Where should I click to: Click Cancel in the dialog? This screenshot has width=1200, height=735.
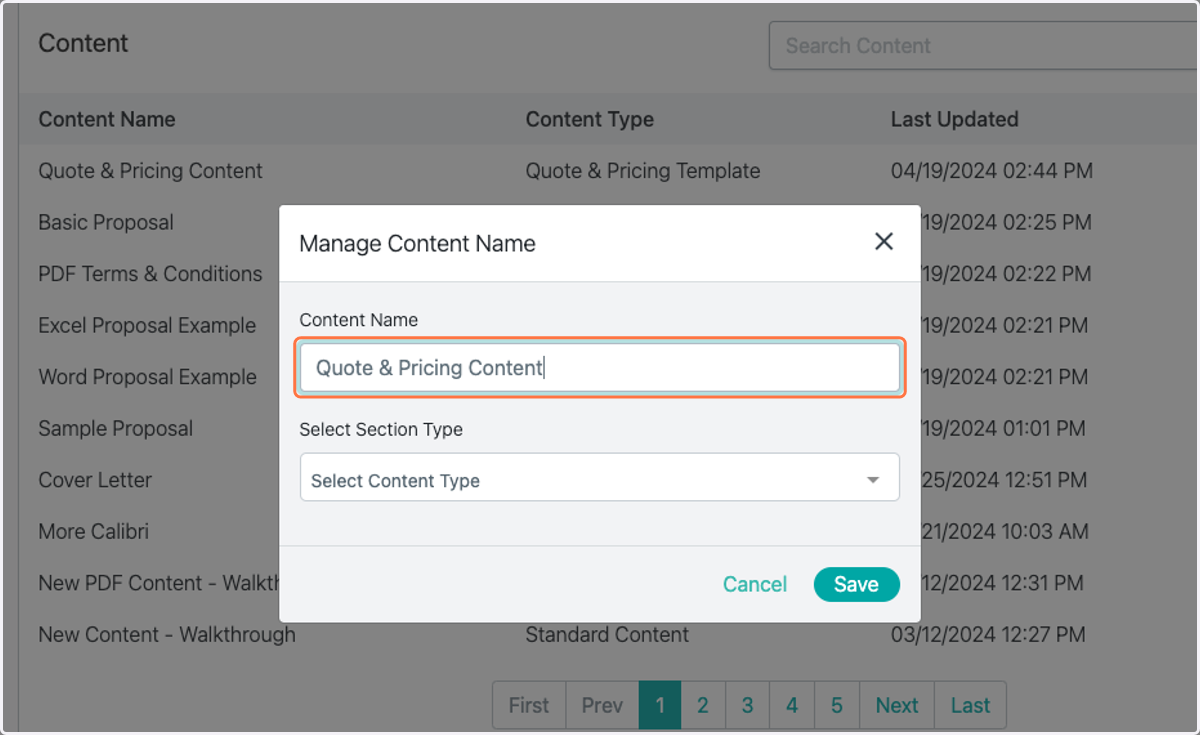pyautogui.click(x=755, y=584)
